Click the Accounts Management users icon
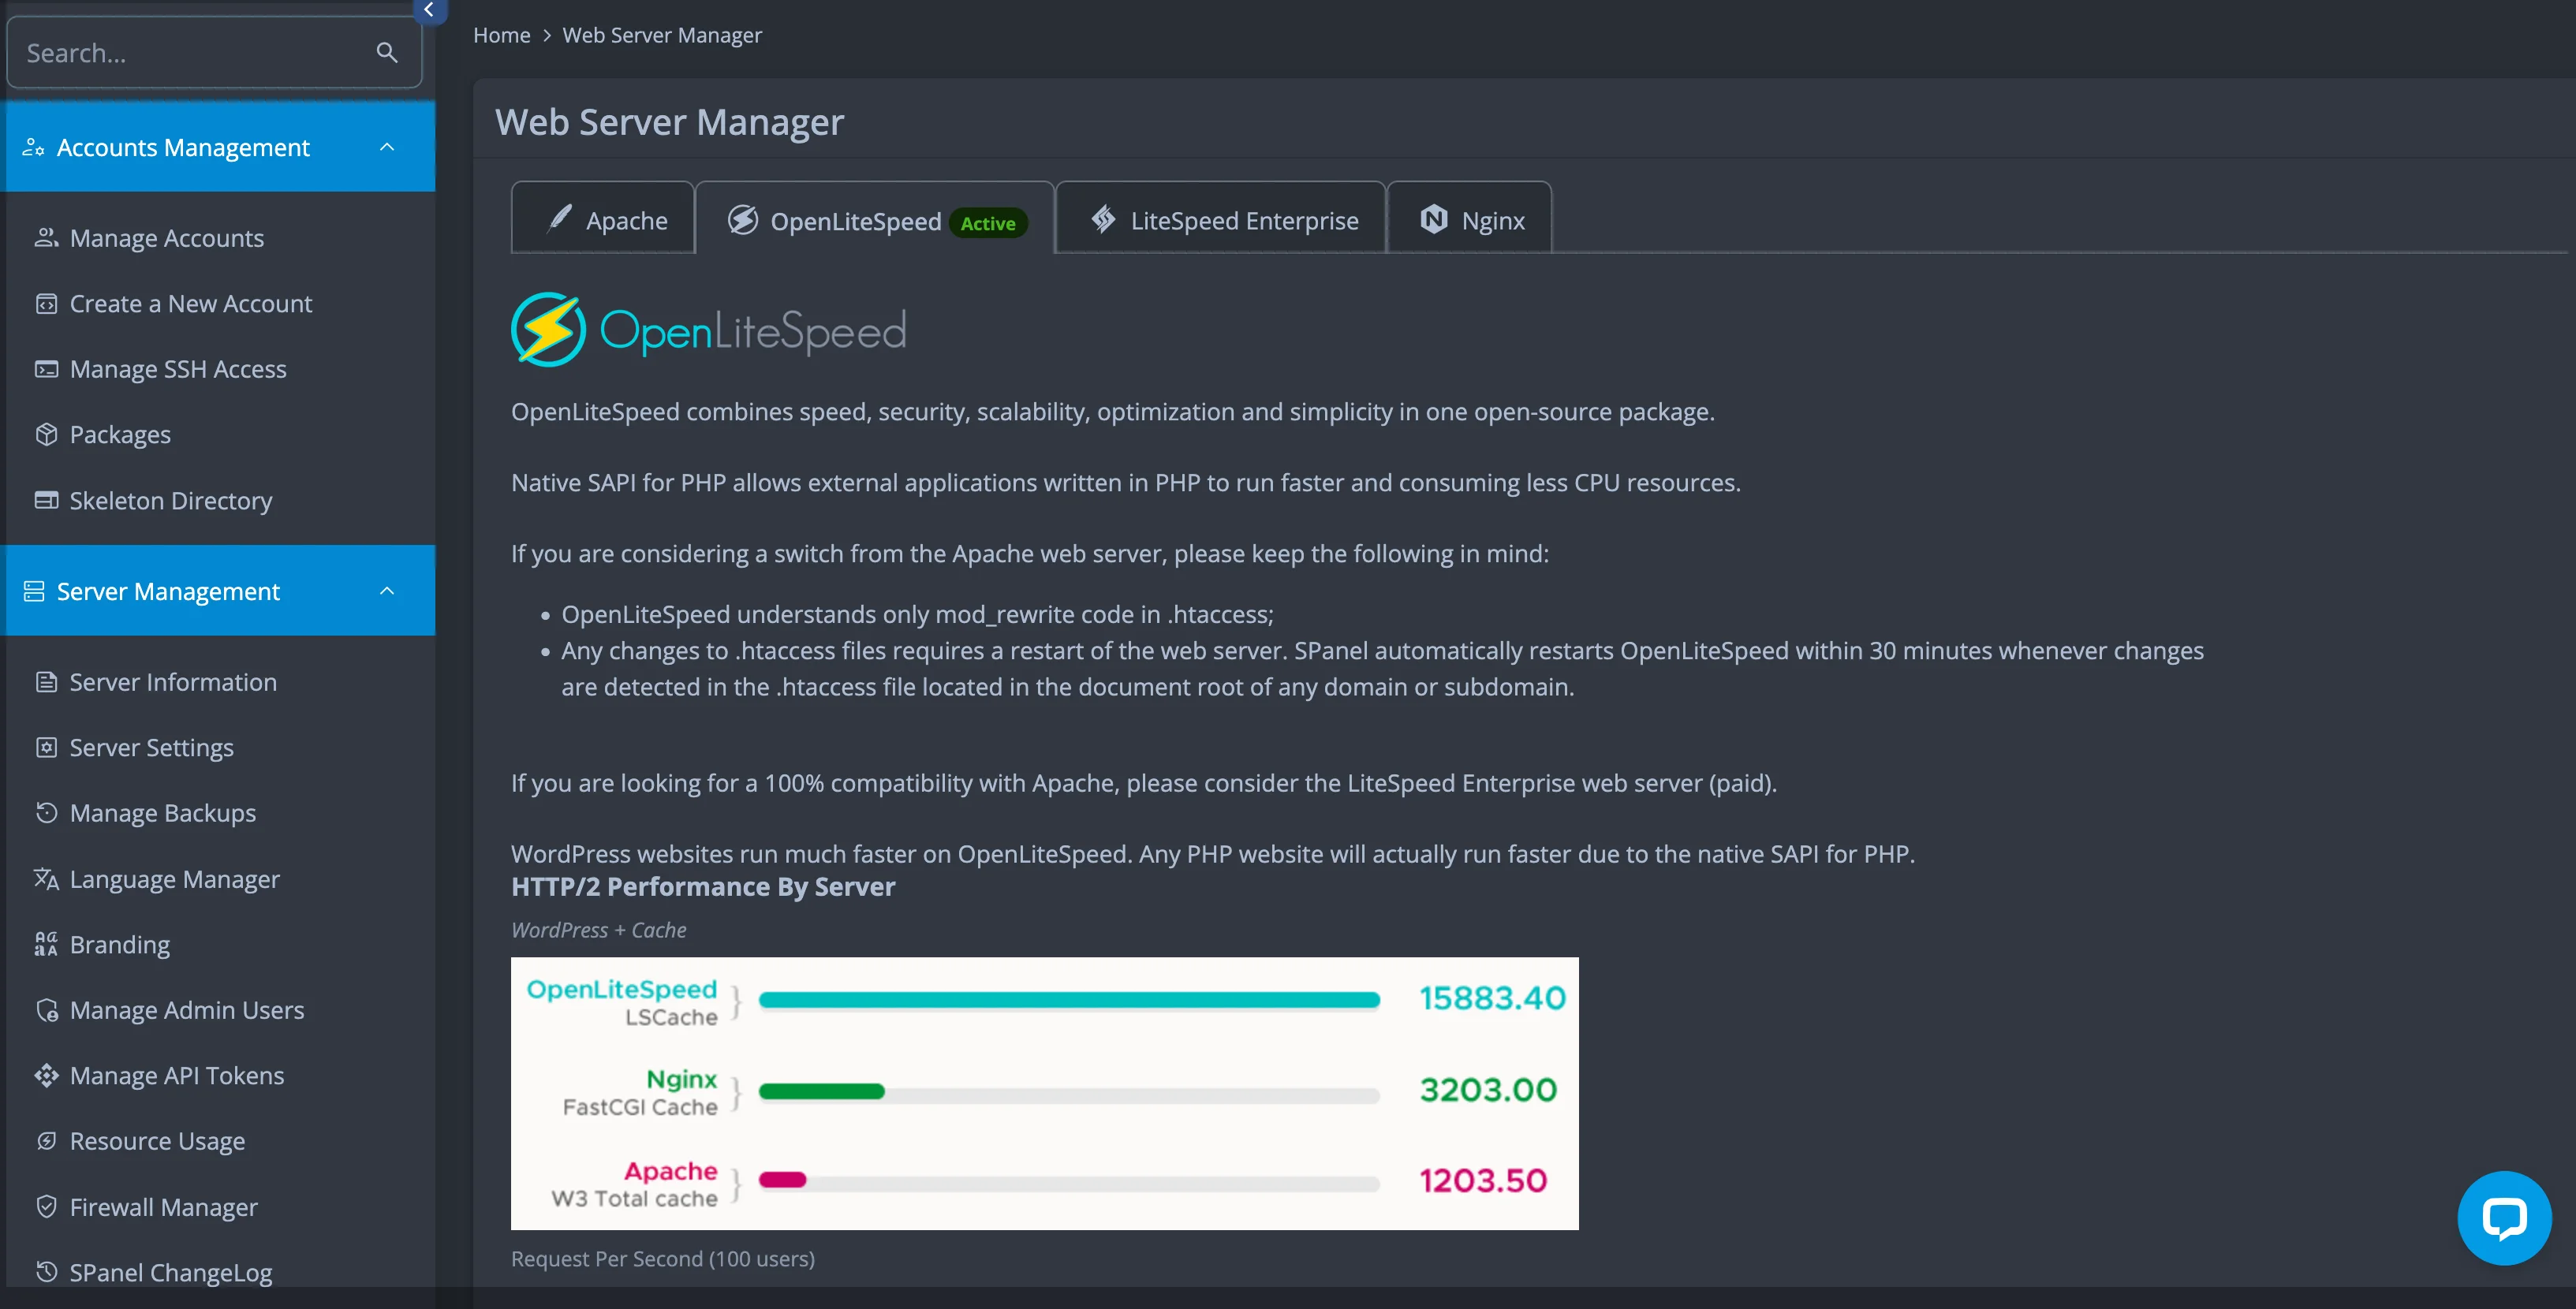This screenshot has width=2576, height=1309. [34, 148]
